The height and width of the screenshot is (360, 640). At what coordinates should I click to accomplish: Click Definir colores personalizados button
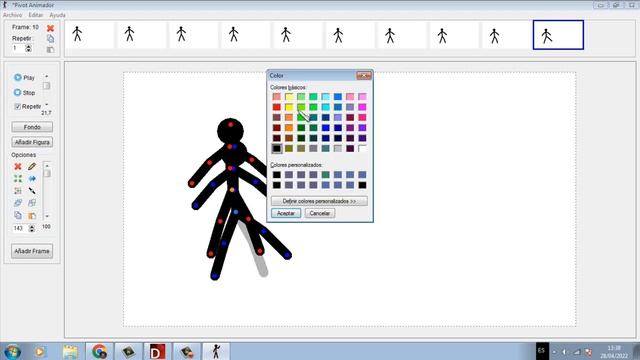319,201
